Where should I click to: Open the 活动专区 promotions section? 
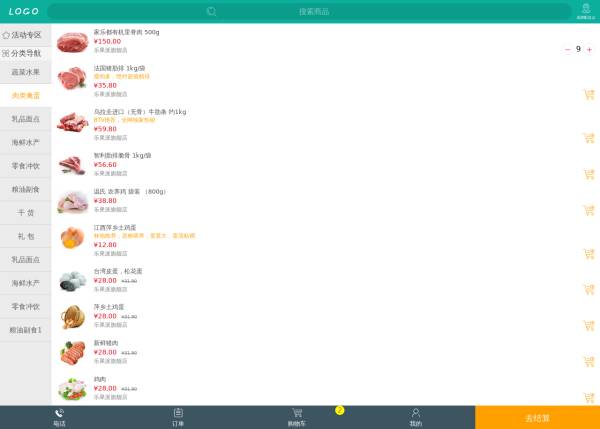[25, 34]
